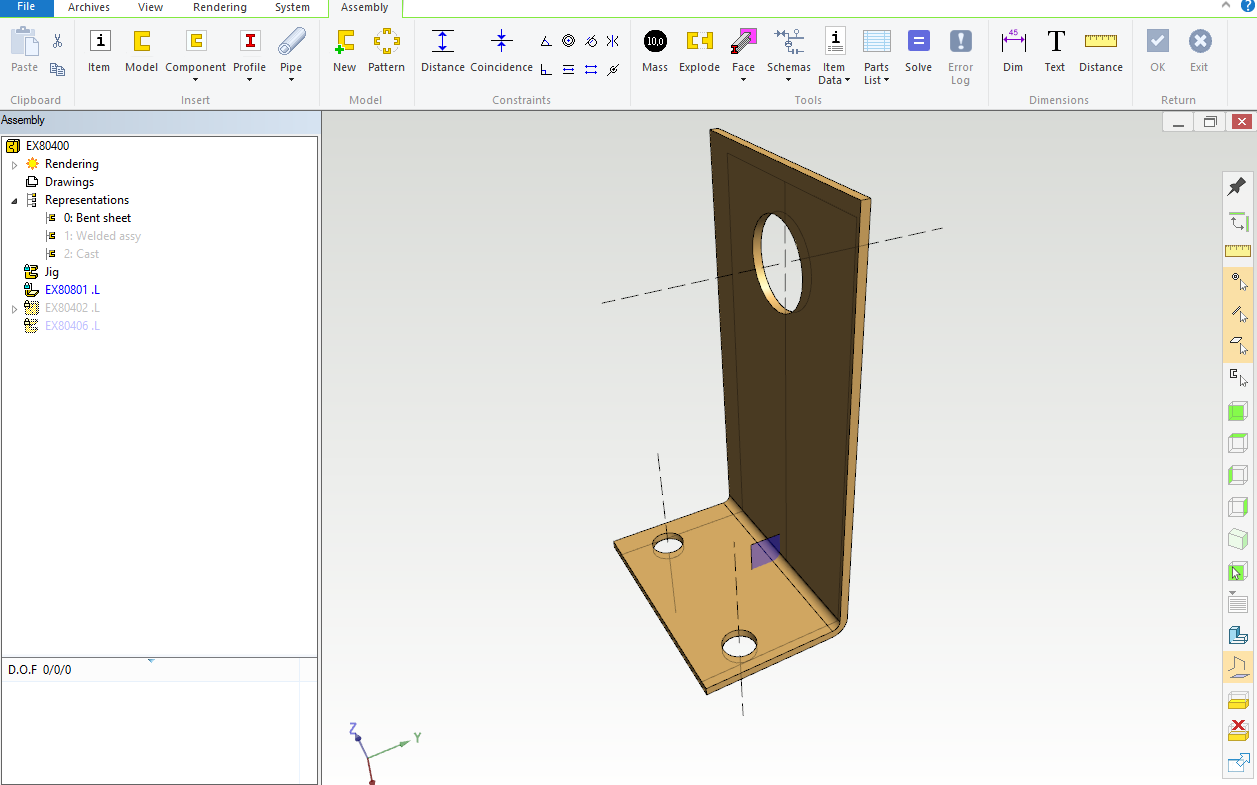Select the 0: Bent sheet representation
The width and height of the screenshot is (1257, 785).
97,218
